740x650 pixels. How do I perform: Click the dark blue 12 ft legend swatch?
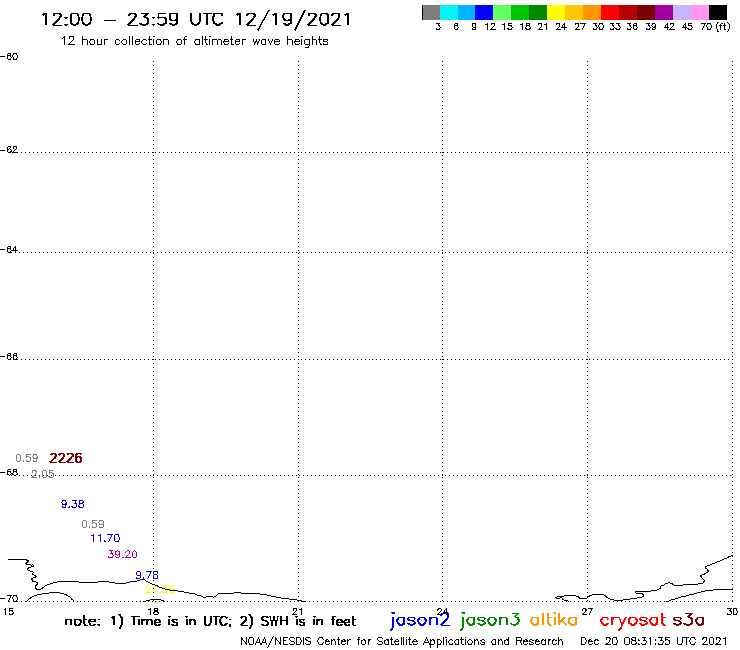[485, 12]
